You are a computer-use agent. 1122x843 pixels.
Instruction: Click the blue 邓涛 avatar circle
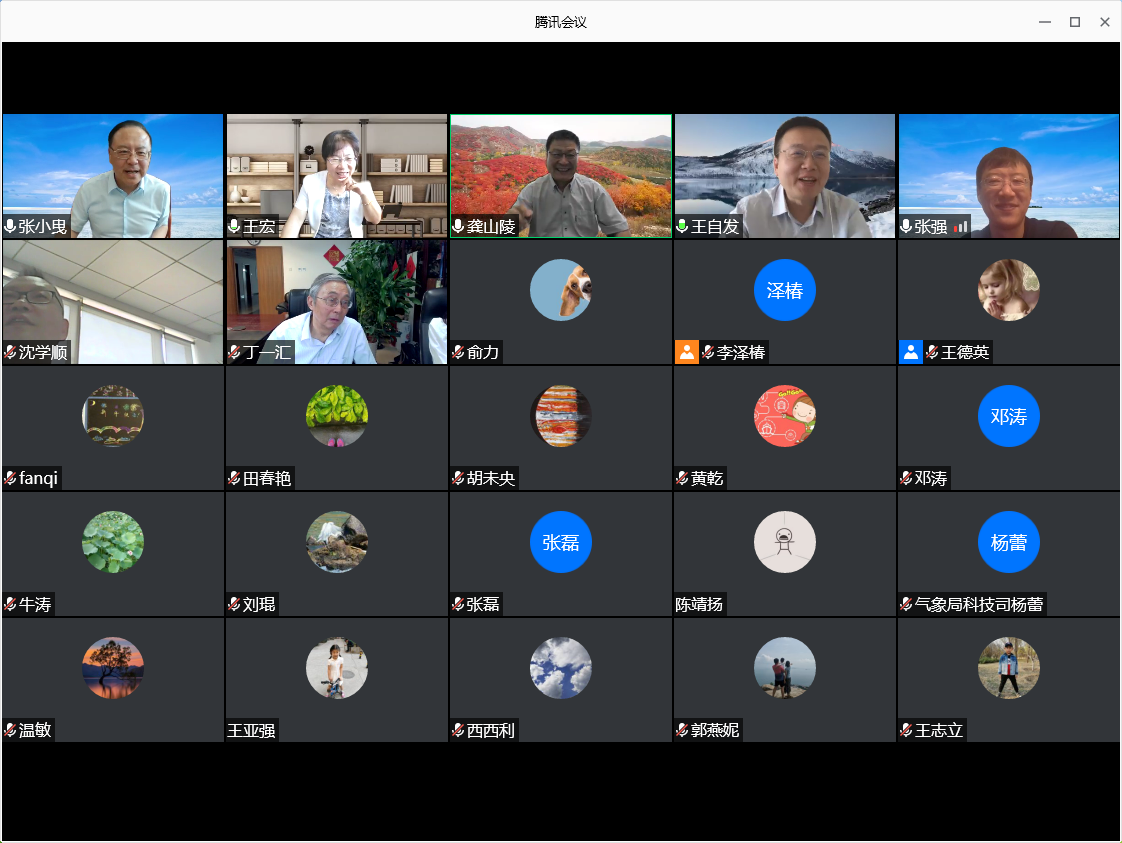tap(1008, 416)
